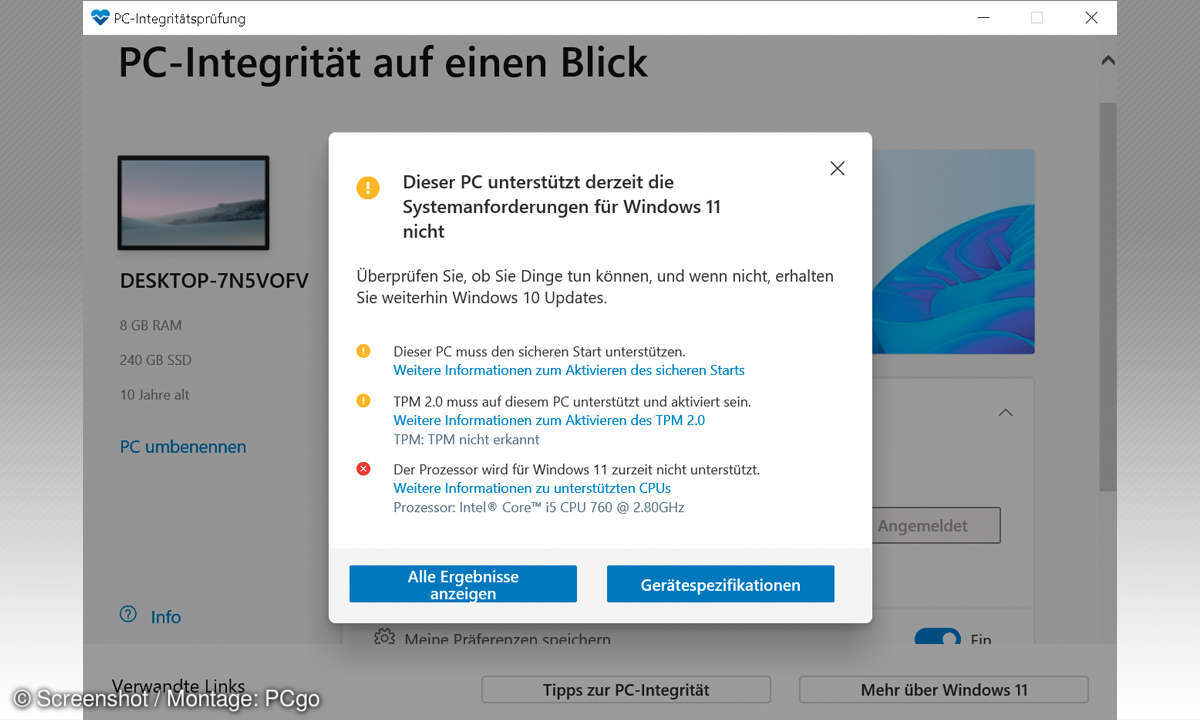Image resolution: width=1200 pixels, height=720 pixels.
Task: Click warning icon next to TPM 2.0 message
Action: click(363, 401)
